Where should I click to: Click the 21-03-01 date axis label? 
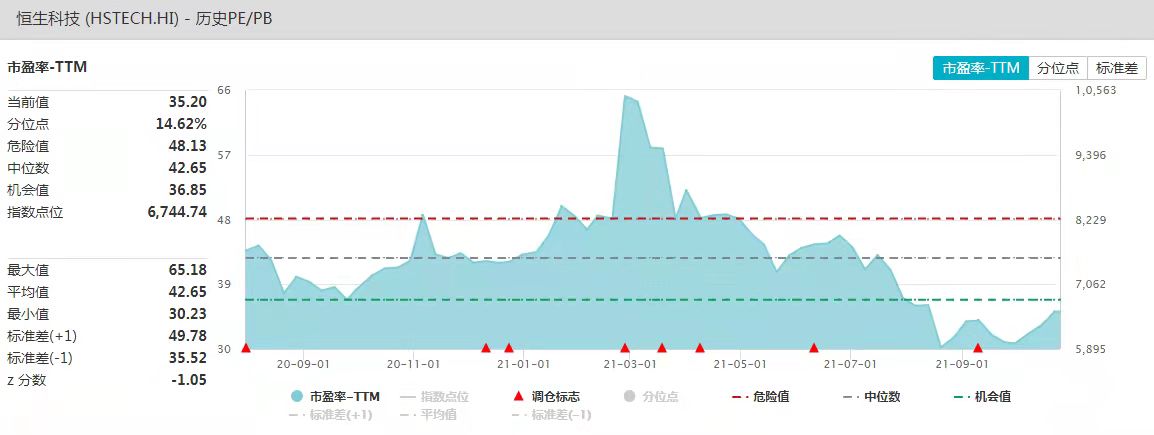point(630,364)
